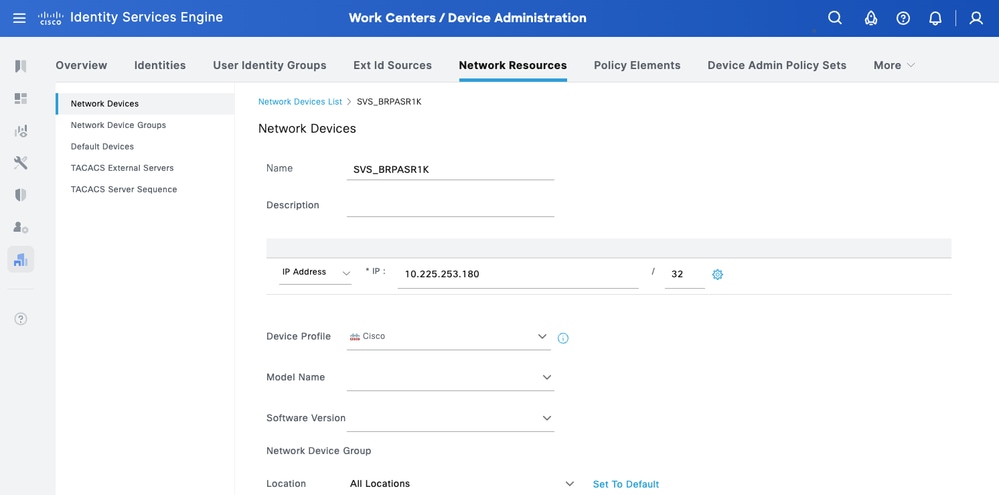Open the Software Version dropdown
The image size is (999, 495).
pyautogui.click(x=450, y=418)
